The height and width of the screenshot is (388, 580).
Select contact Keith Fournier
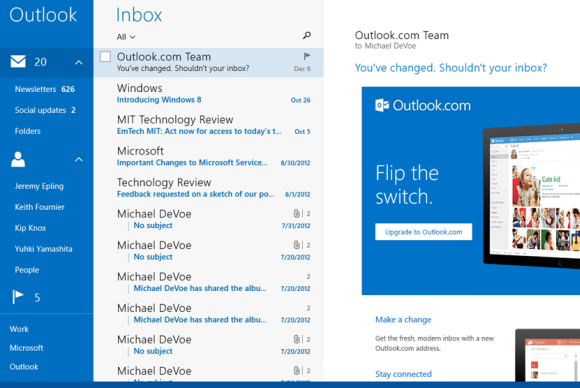[x=40, y=207]
